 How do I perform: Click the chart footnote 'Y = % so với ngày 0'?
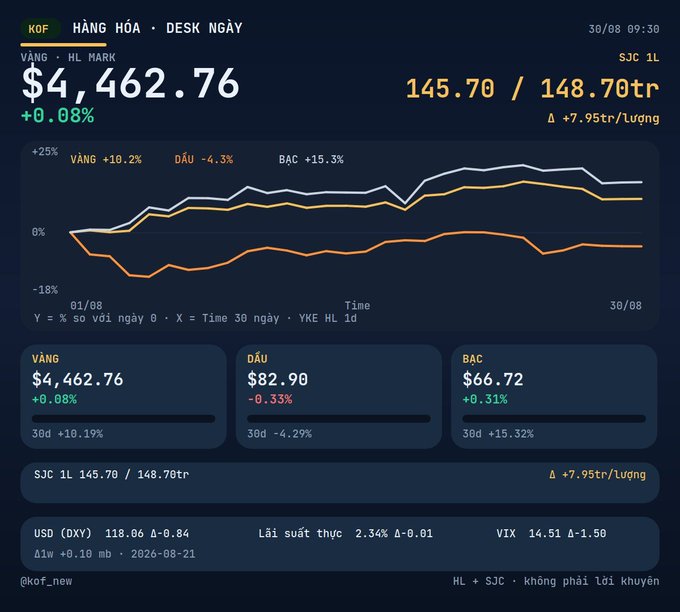[95, 318]
